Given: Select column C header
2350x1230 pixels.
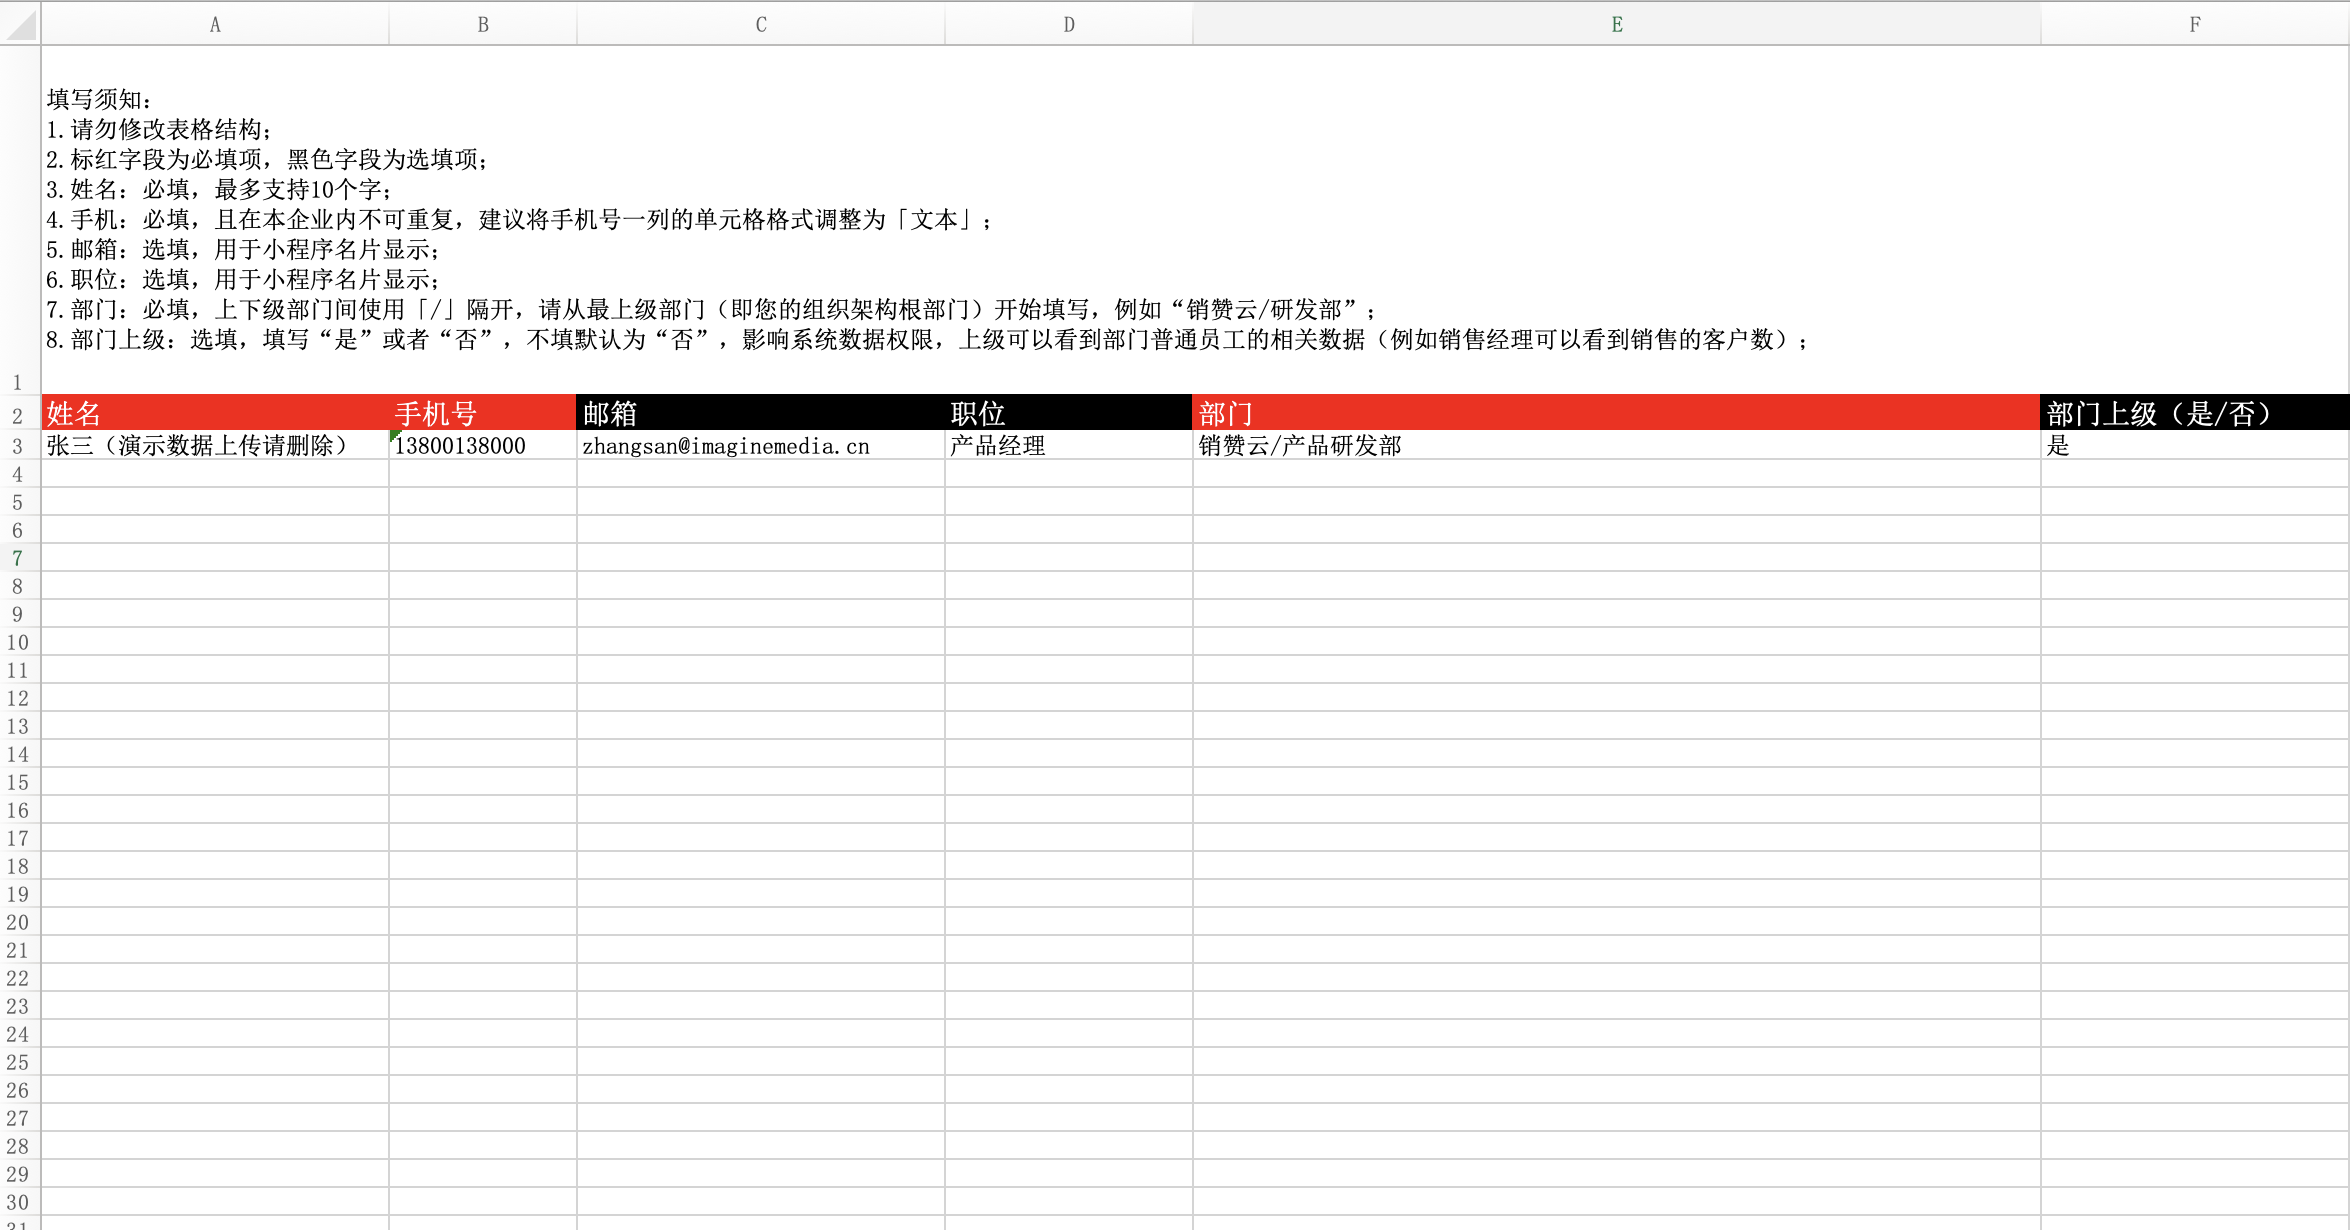Looking at the screenshot, I should click(x=761, y=24).
